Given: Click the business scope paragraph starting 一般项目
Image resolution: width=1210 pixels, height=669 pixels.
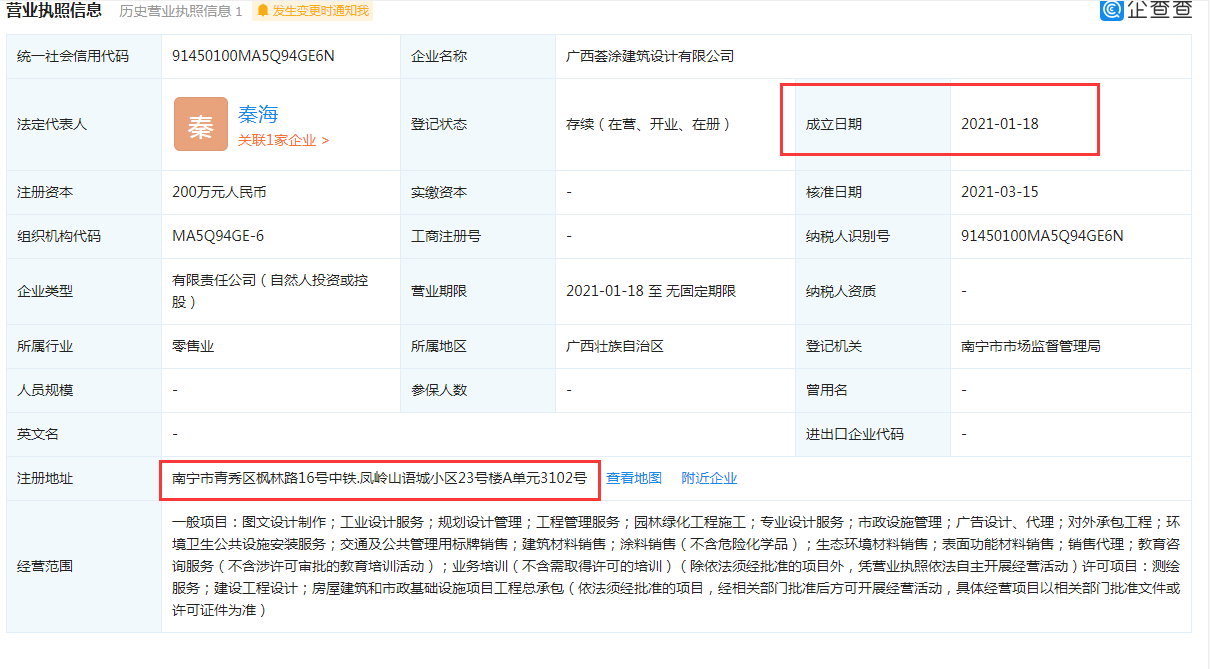Looking at the screenshot, I should tap(676, 566).
